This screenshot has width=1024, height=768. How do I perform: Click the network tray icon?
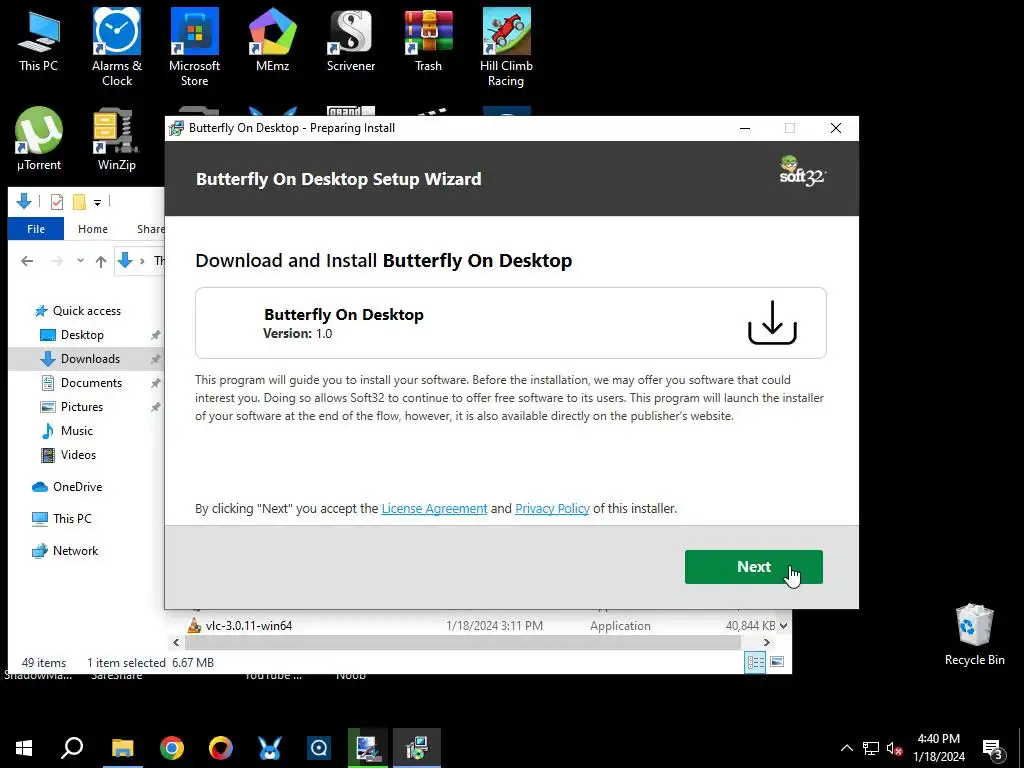pos(871,748)
